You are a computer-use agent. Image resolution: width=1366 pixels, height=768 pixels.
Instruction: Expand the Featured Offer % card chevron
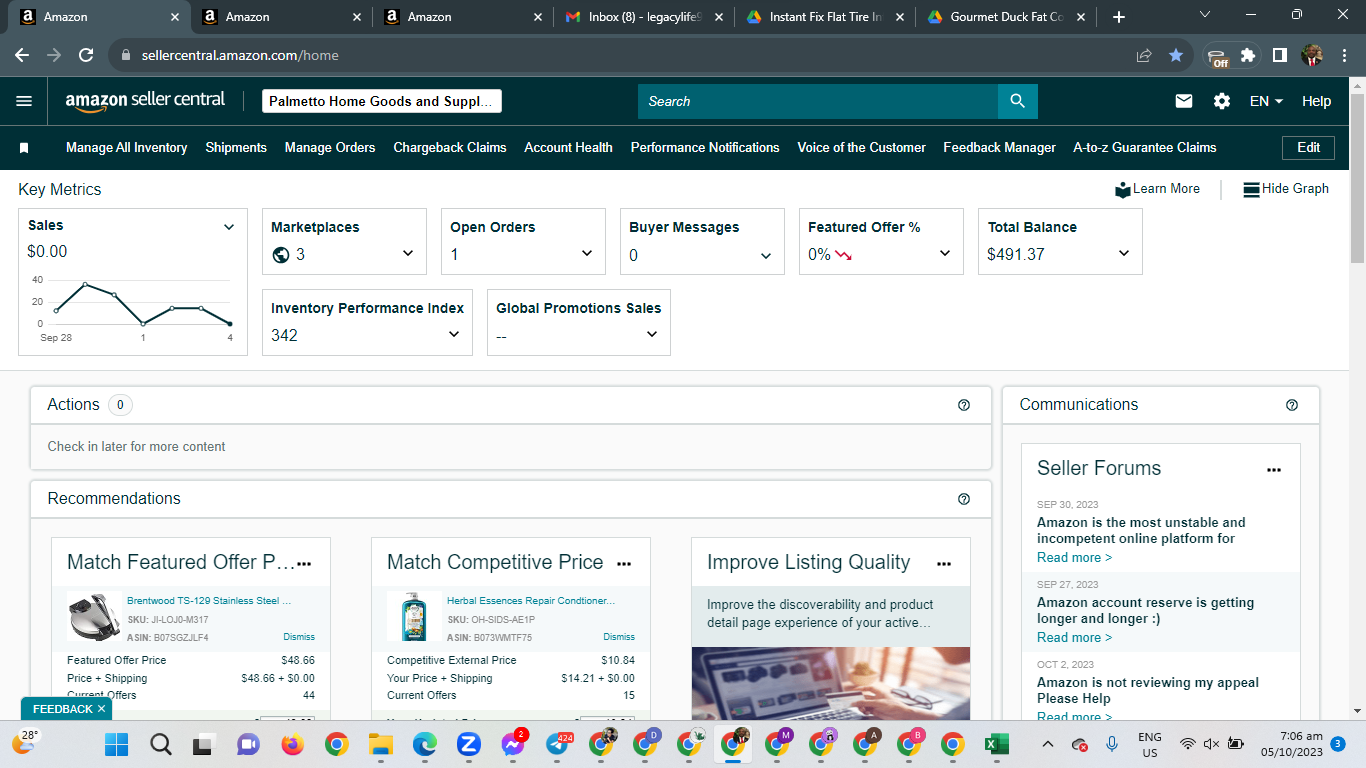pyautogui.click(x=945, y=254)
